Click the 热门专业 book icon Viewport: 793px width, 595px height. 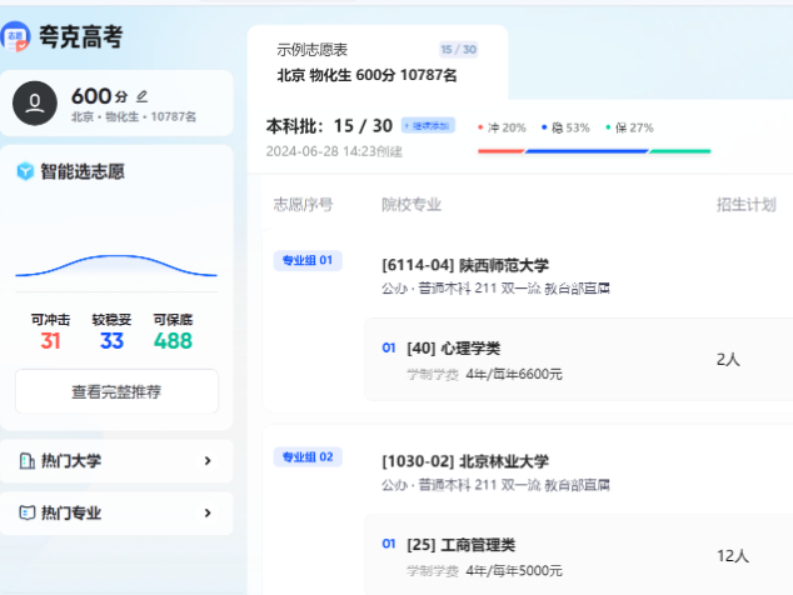point(27,513)
